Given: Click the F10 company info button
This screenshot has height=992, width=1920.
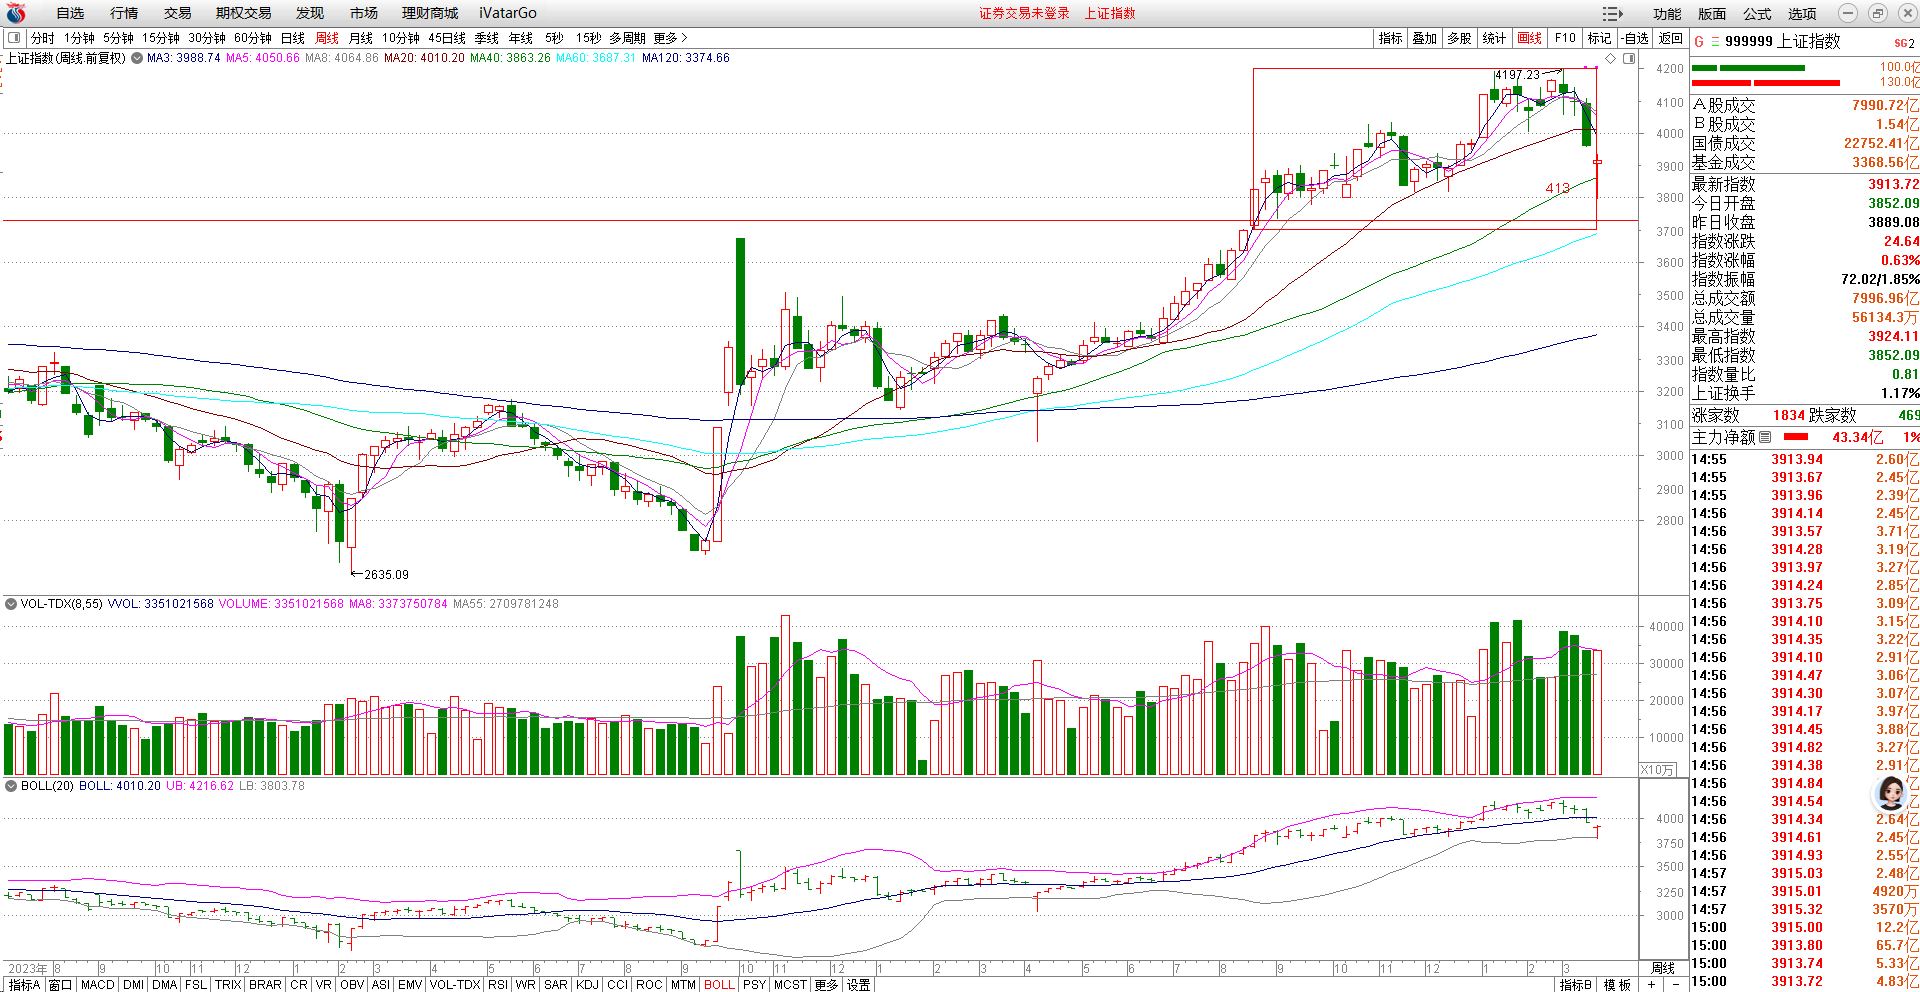Looking at the screenshot, I should tap(1565, 38).
